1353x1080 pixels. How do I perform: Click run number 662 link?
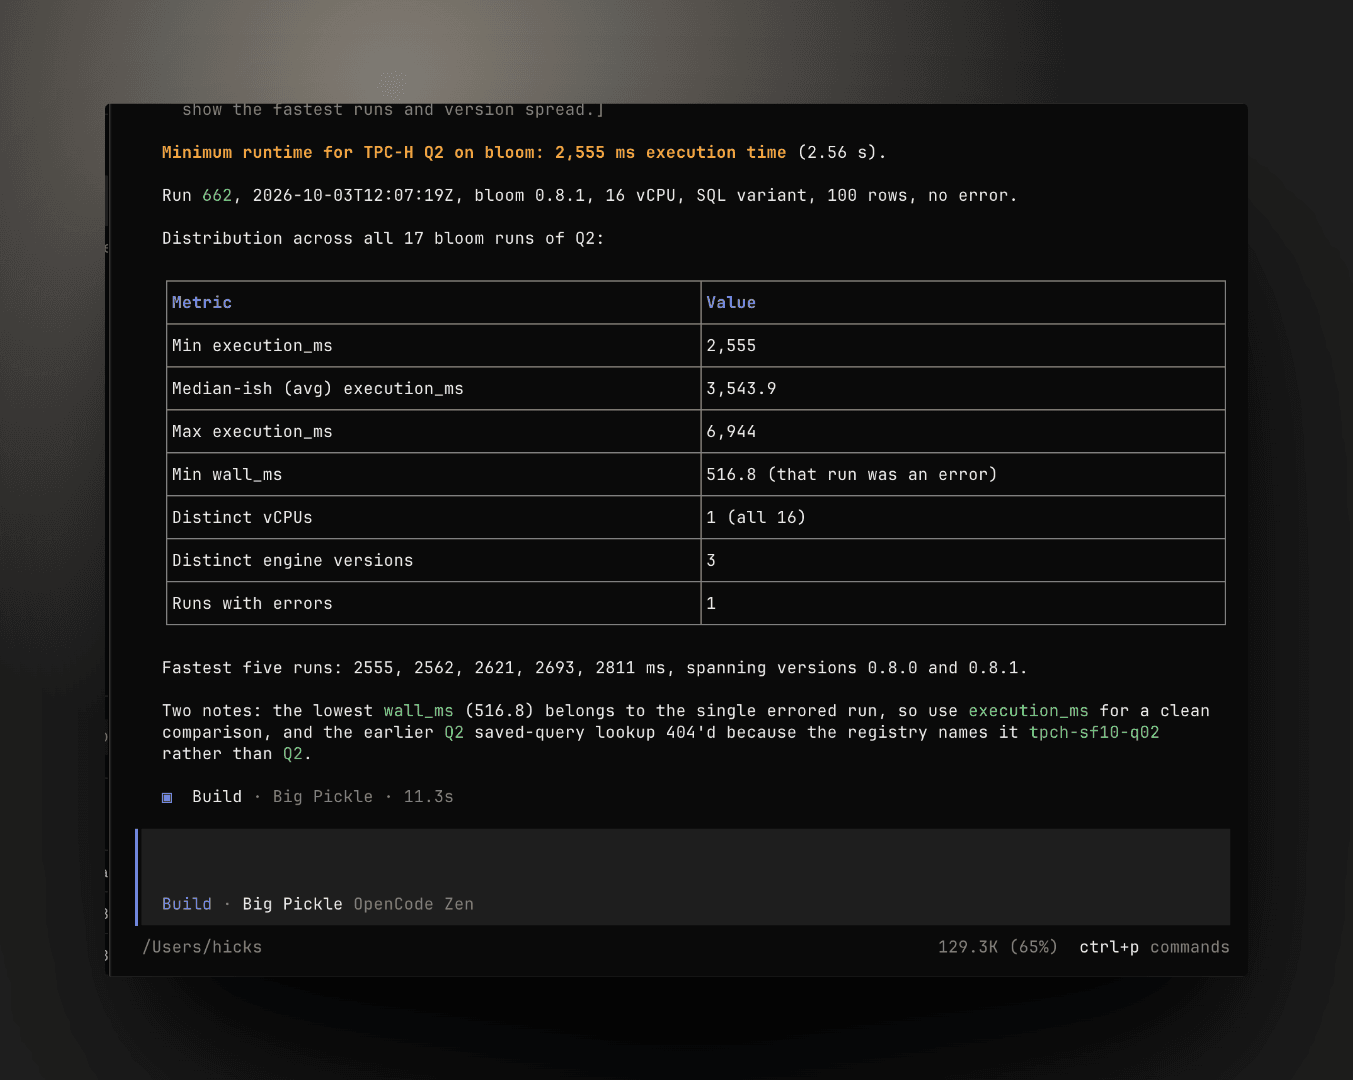(x=217, y=196)
